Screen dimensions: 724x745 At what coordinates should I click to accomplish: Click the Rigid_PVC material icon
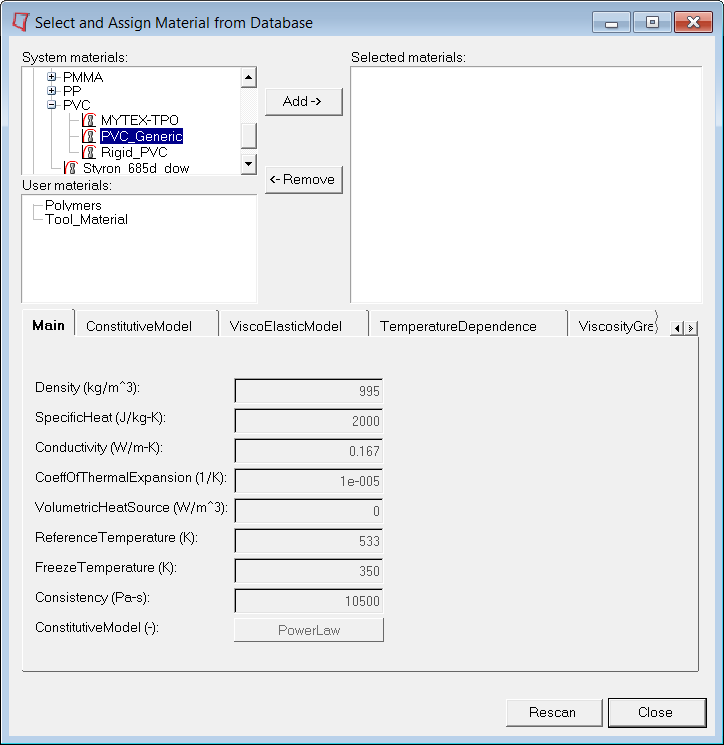[89, 153]
